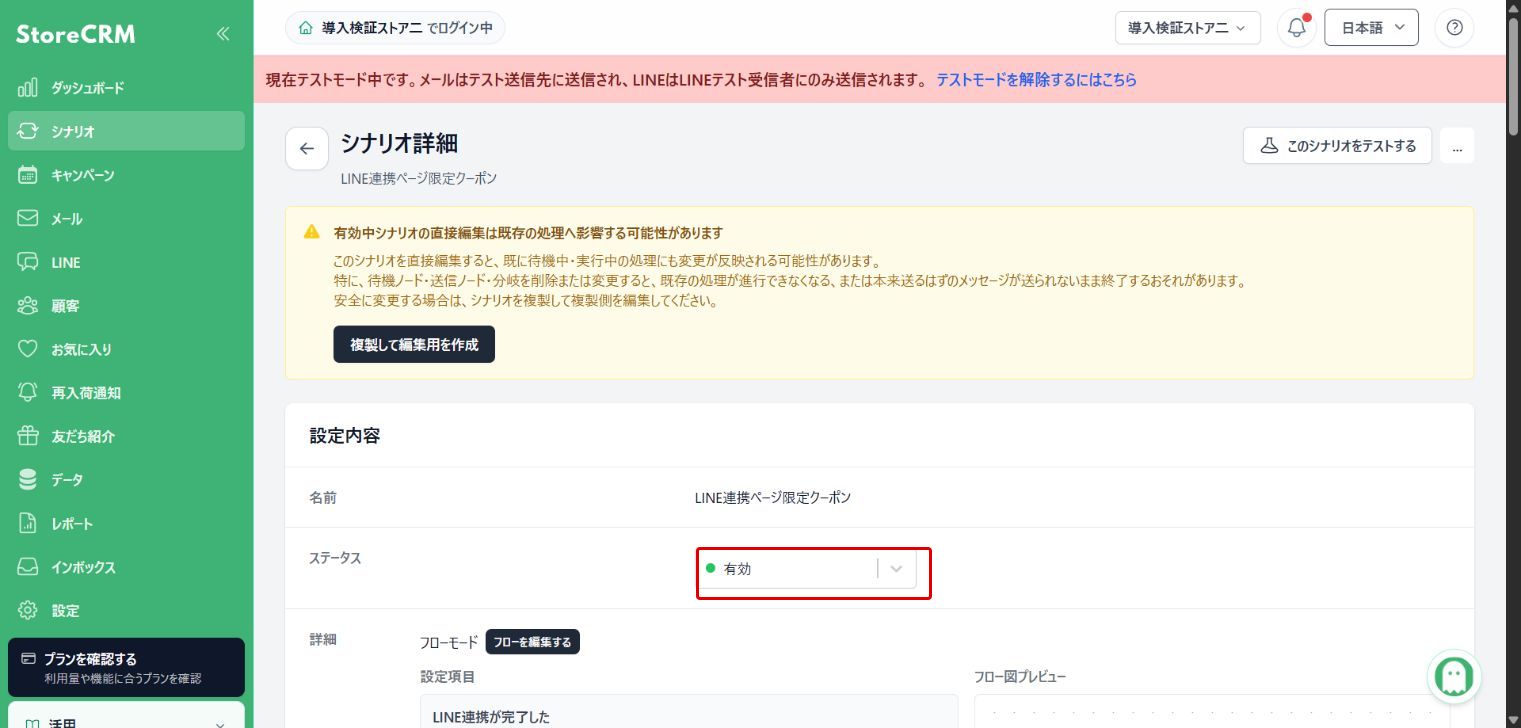
Task: Click the データ database icon
Action: coord(28,480)
